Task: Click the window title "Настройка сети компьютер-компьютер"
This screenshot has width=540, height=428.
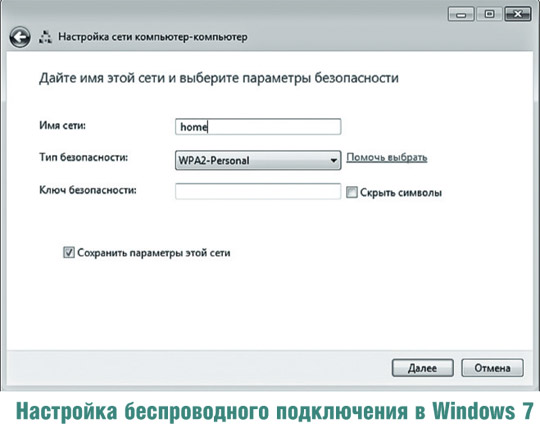Action: (153, 37)
